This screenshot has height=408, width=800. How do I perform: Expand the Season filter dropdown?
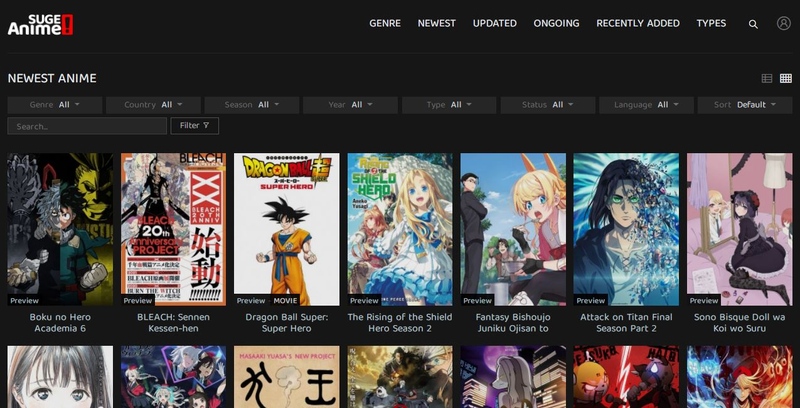point(253,105)
